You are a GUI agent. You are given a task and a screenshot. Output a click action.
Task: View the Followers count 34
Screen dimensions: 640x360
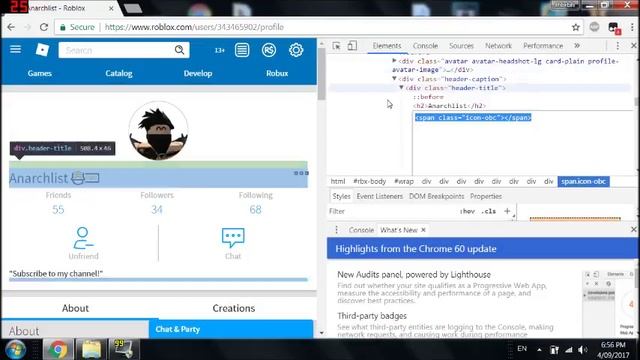click(x=157, y=209)
